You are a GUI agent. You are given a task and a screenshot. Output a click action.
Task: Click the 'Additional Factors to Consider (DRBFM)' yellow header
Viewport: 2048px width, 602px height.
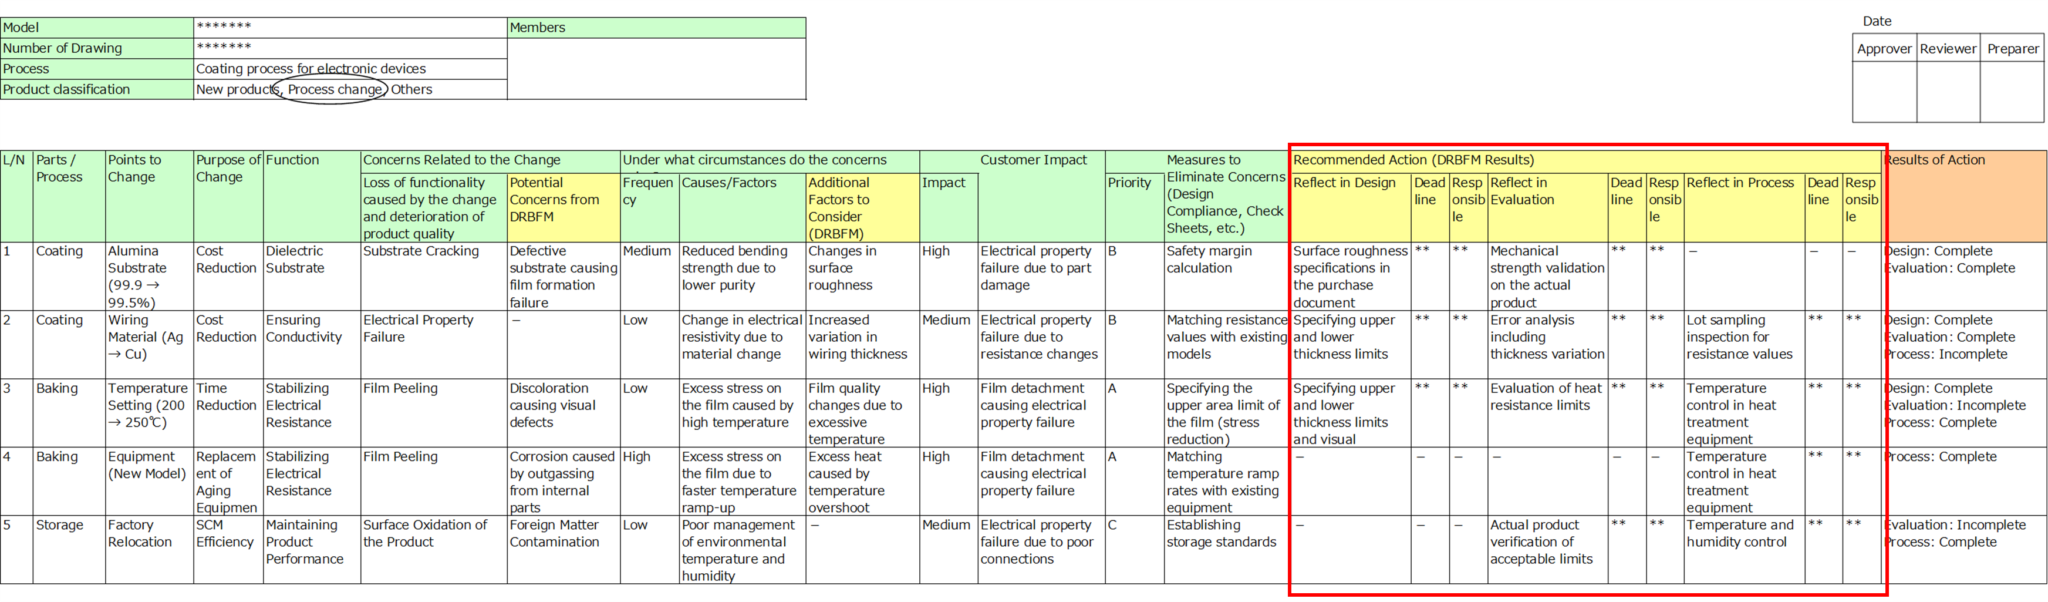click(862, 208)
